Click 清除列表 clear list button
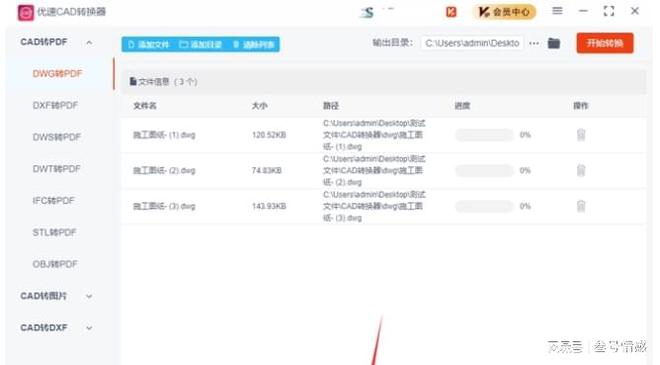 [253, 45]
